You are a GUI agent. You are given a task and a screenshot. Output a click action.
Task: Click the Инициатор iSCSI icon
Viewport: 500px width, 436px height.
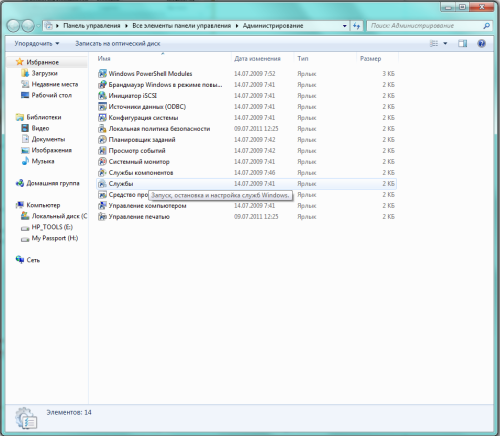pos(102,96)
